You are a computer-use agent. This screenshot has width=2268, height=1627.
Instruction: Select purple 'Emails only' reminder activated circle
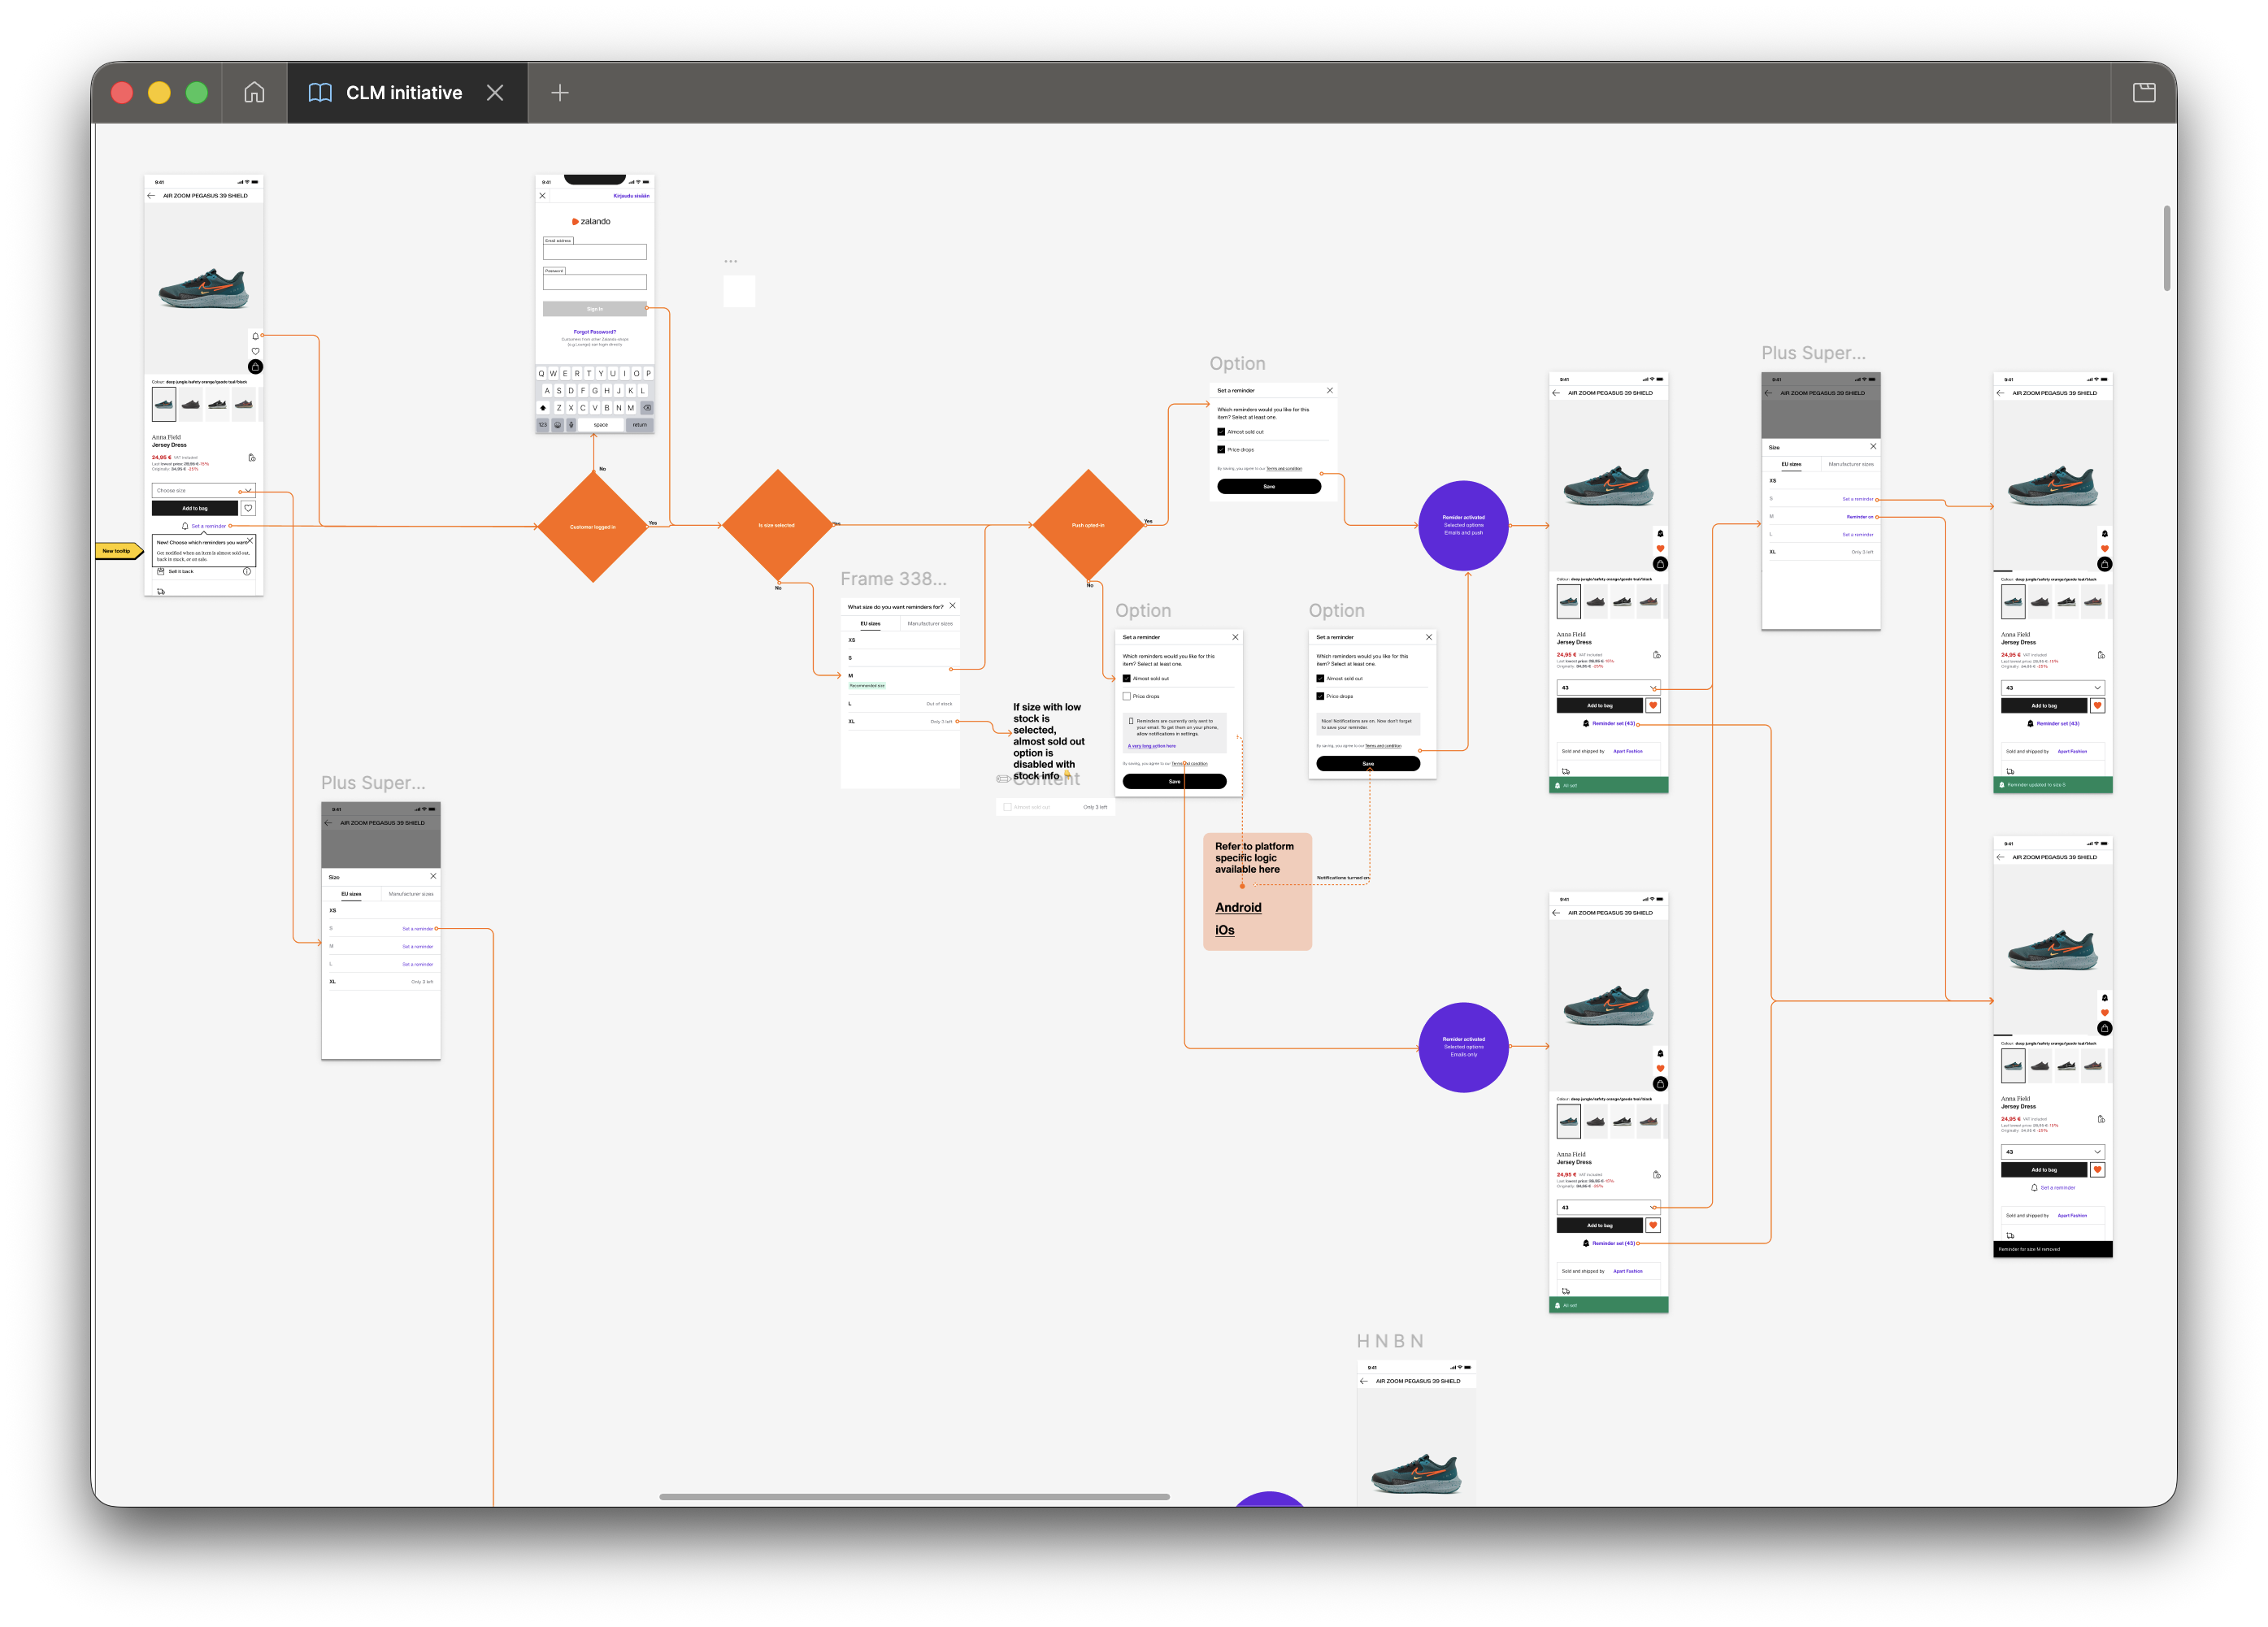pos(1463,1047)
